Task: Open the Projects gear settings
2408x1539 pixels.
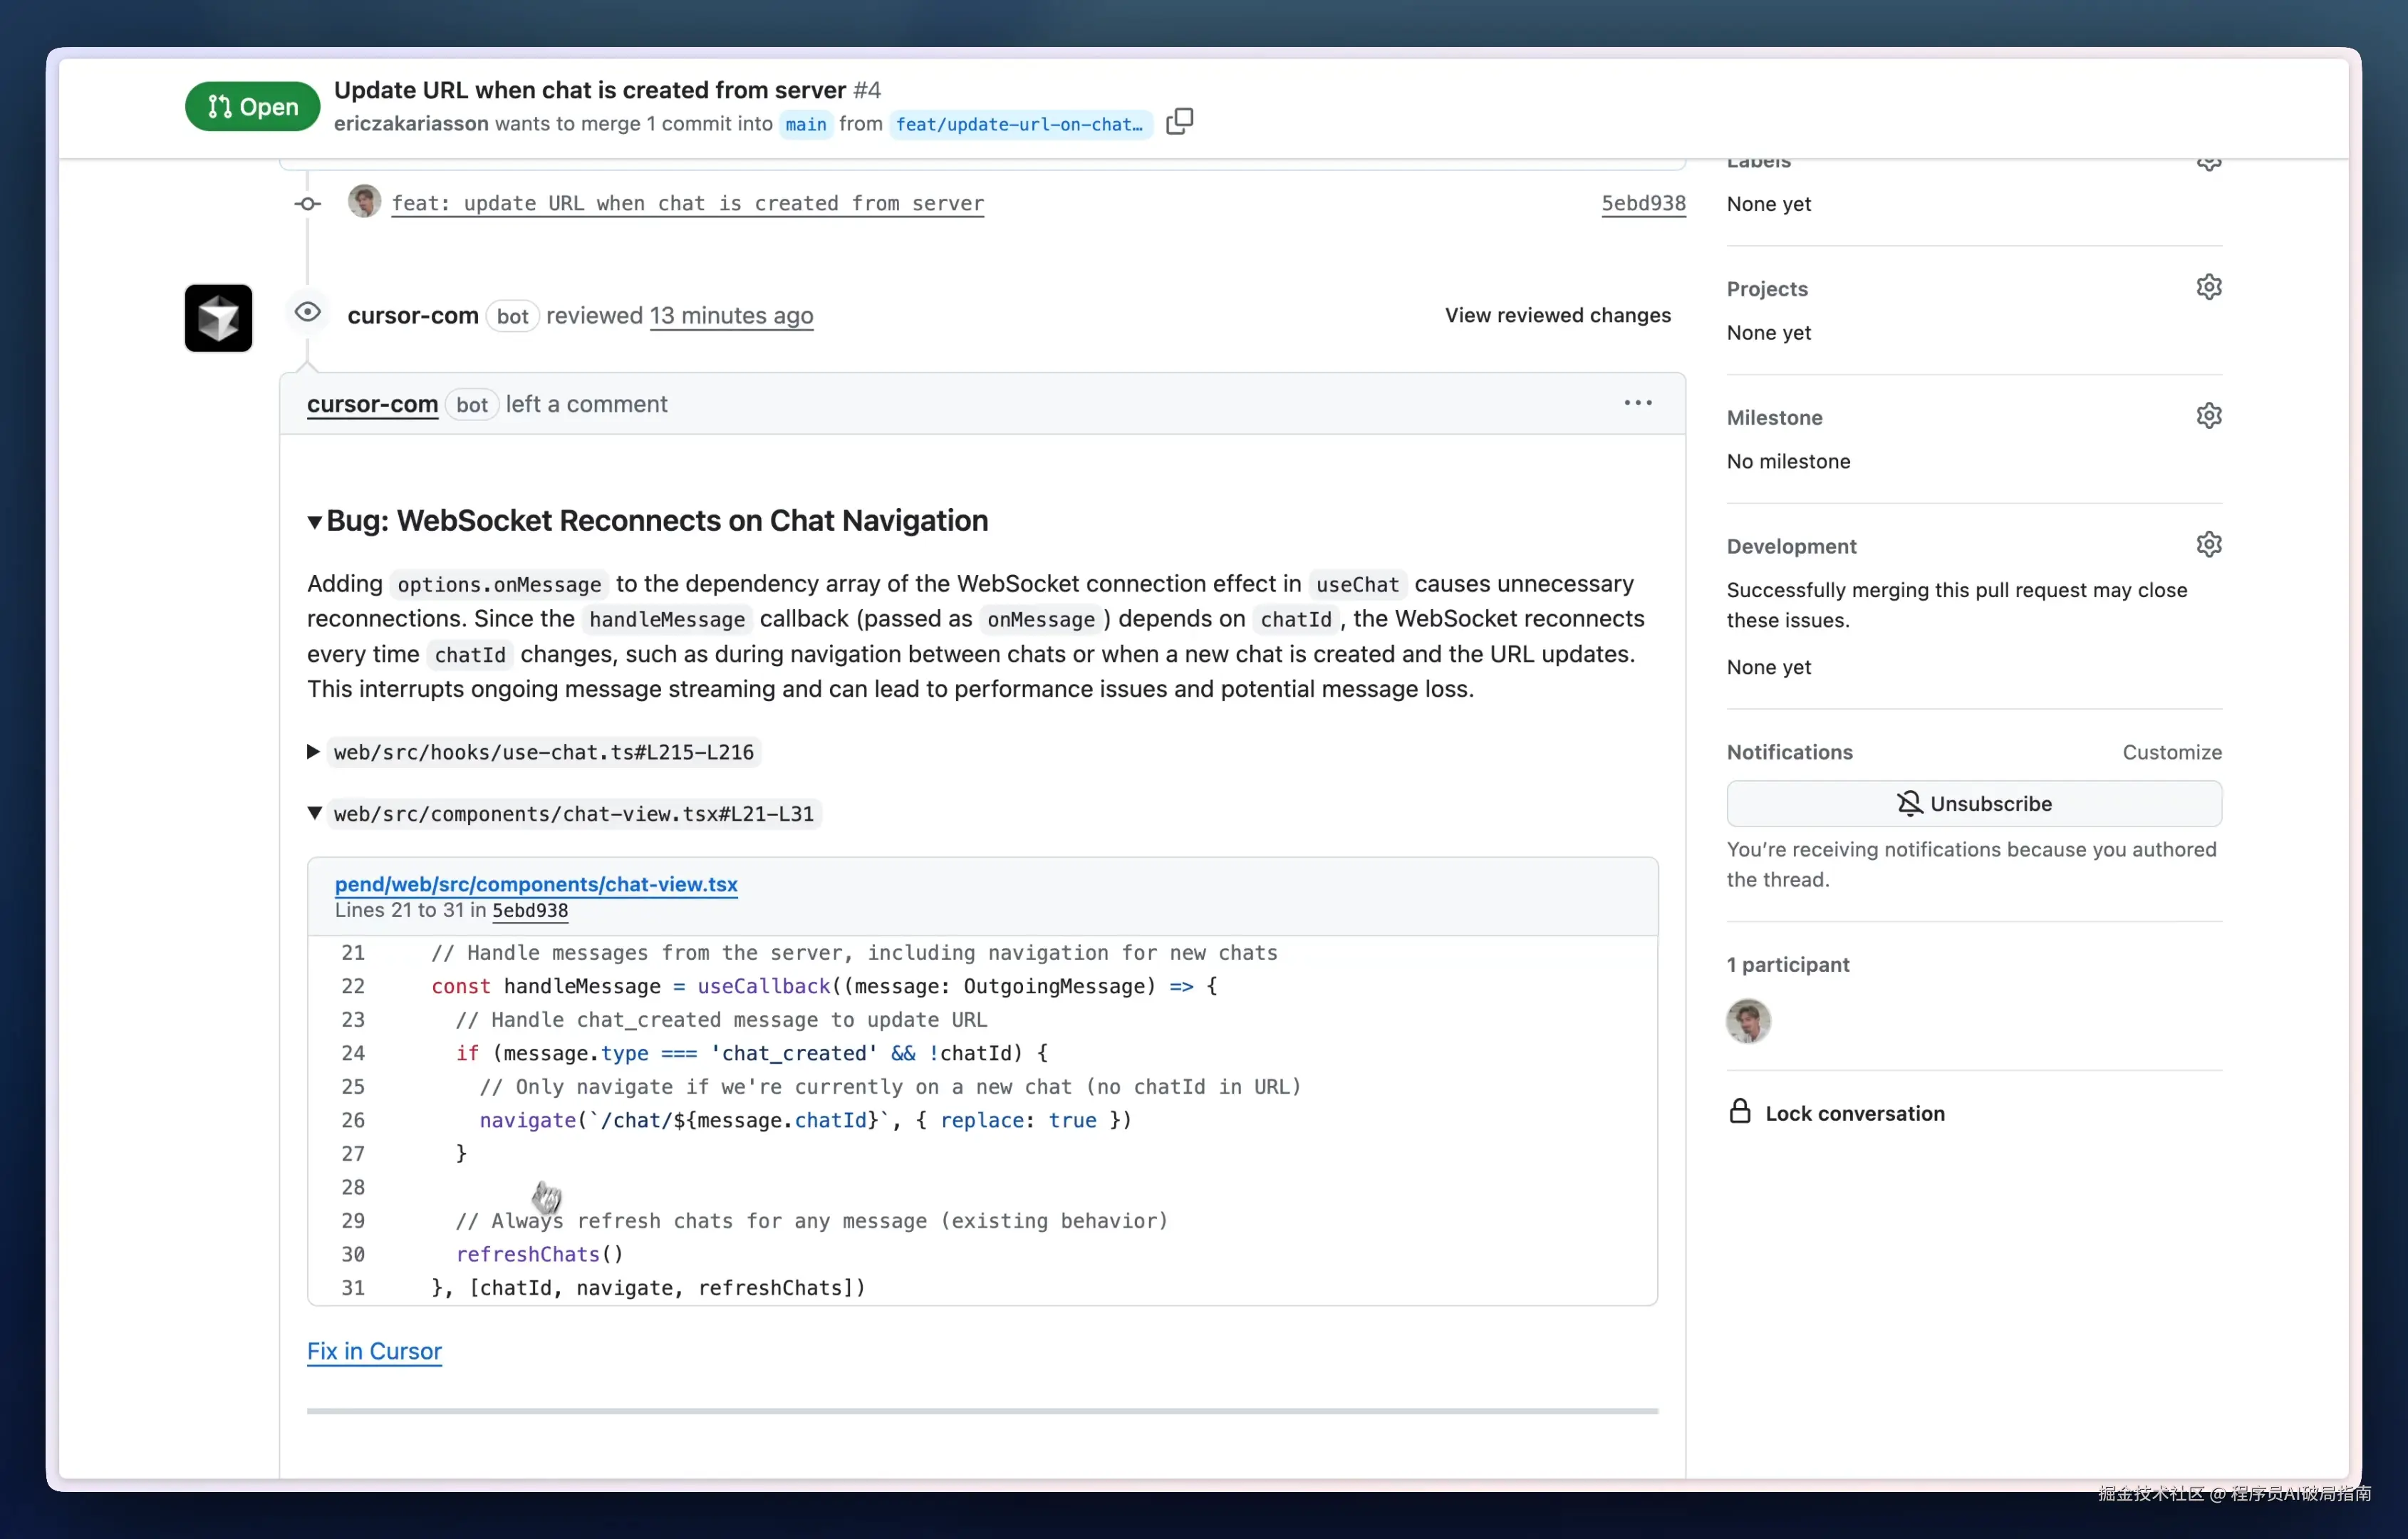Action: (2208, 288)
